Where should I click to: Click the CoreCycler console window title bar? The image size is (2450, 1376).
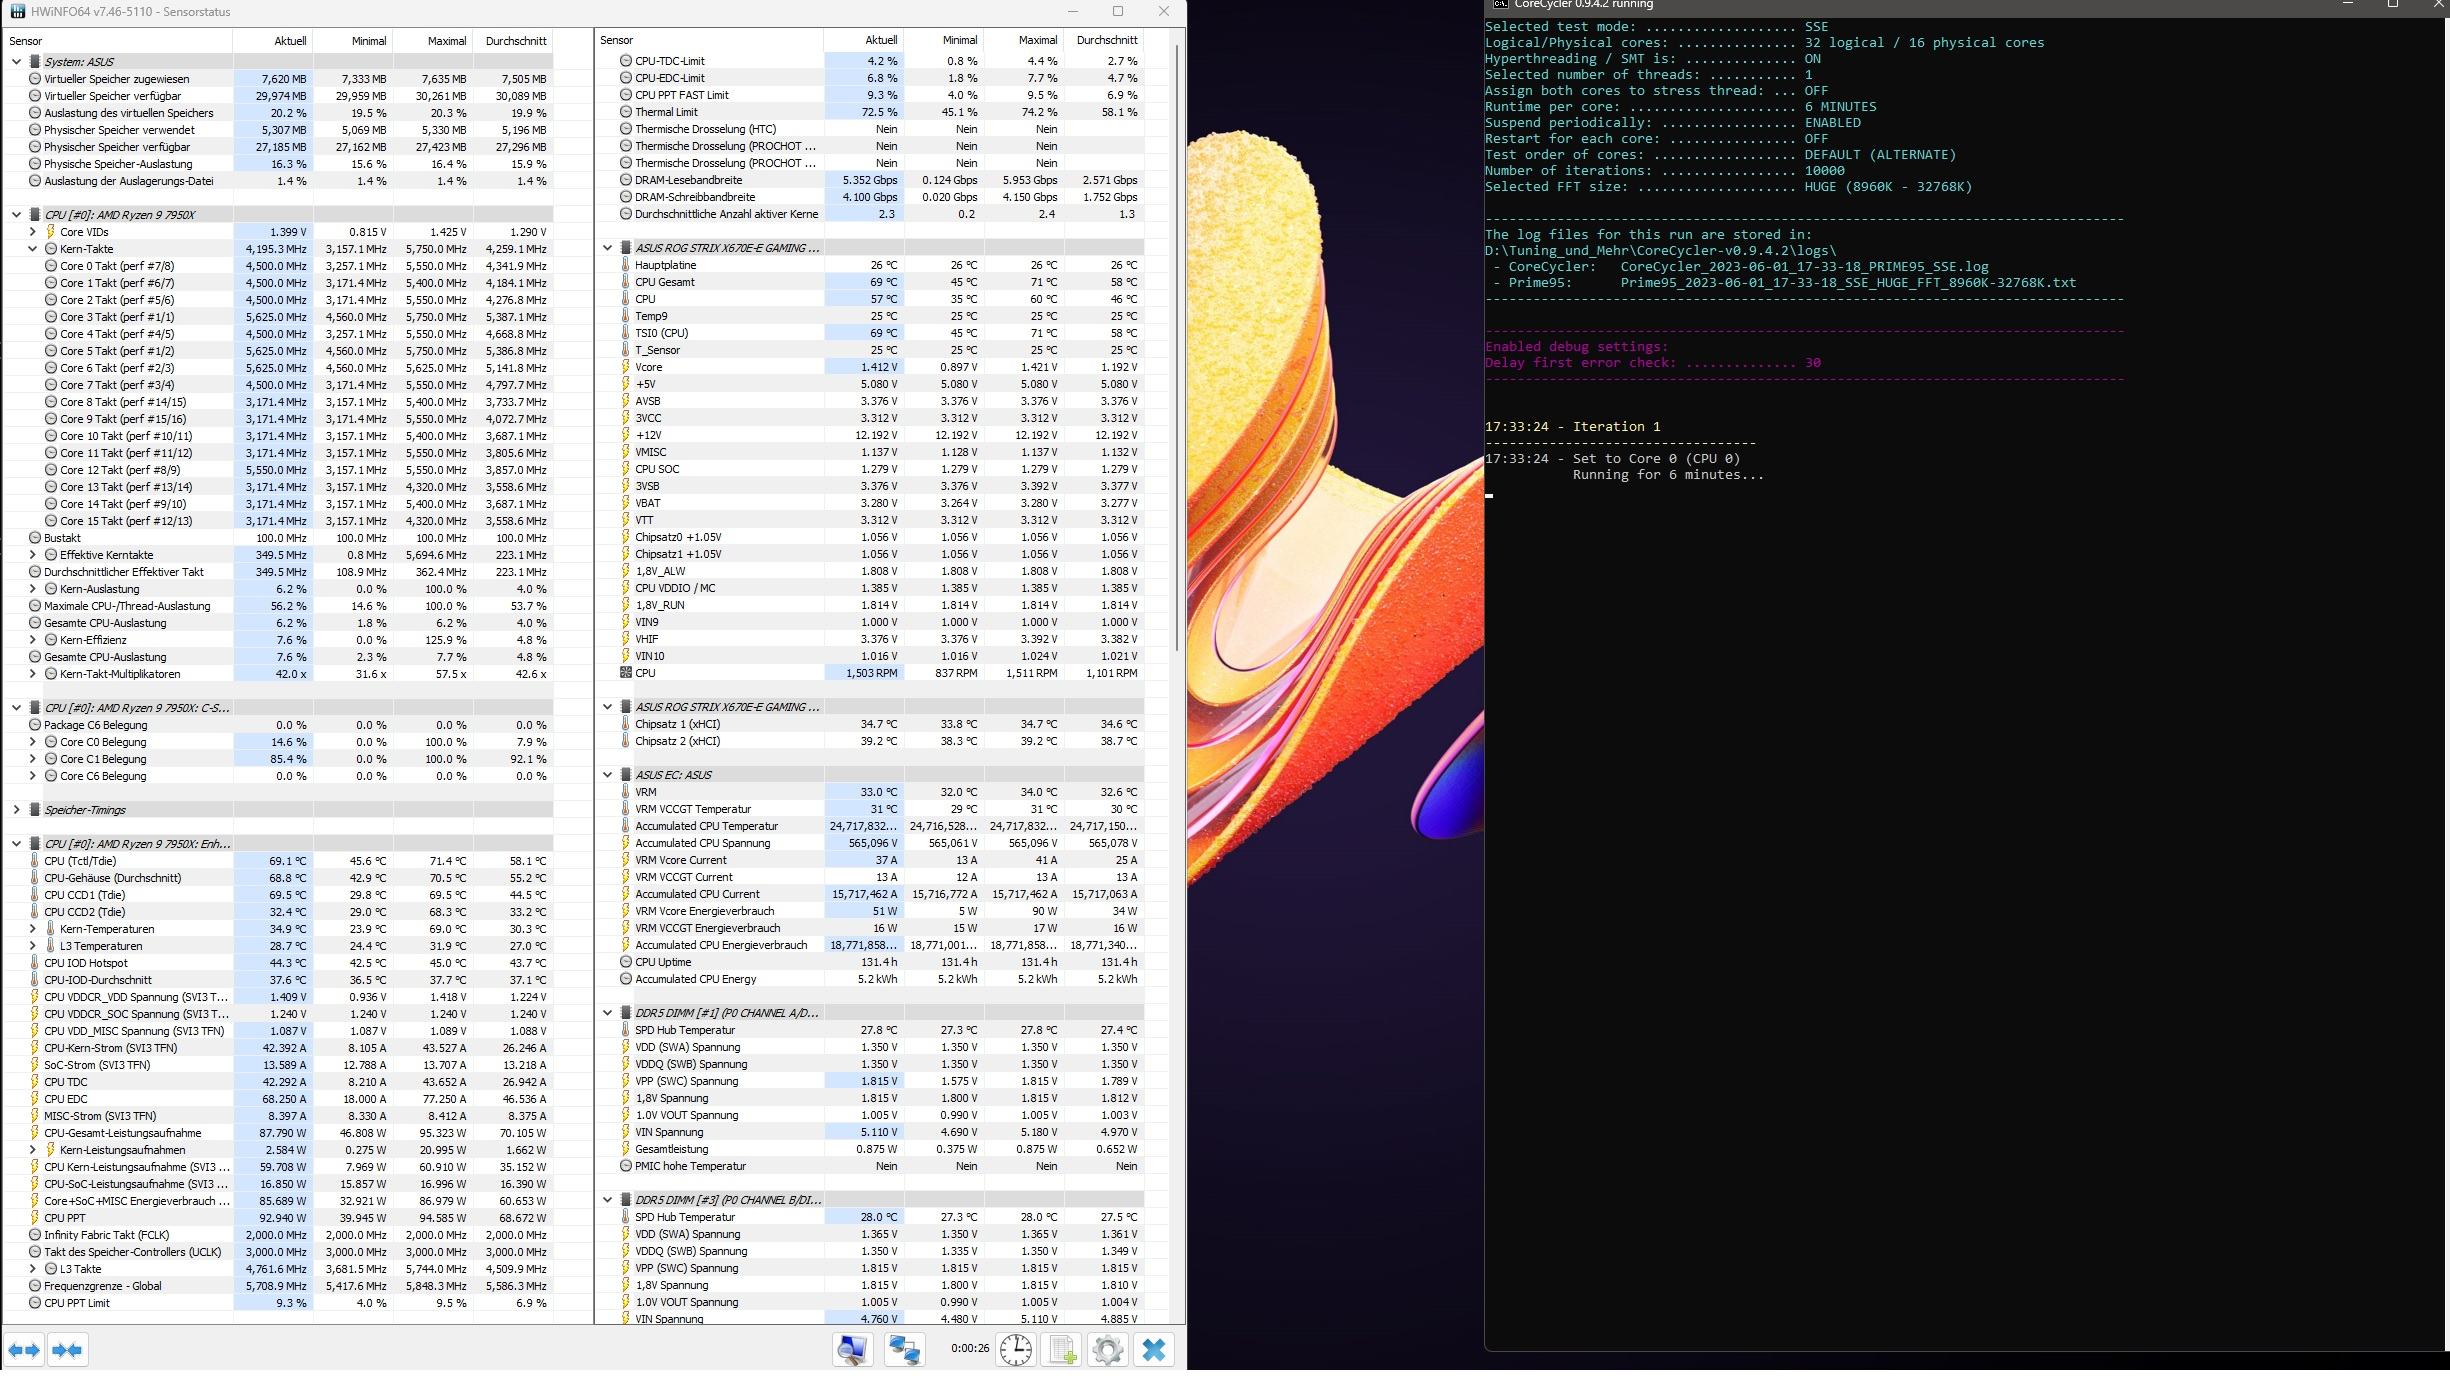pos(1900,5)
